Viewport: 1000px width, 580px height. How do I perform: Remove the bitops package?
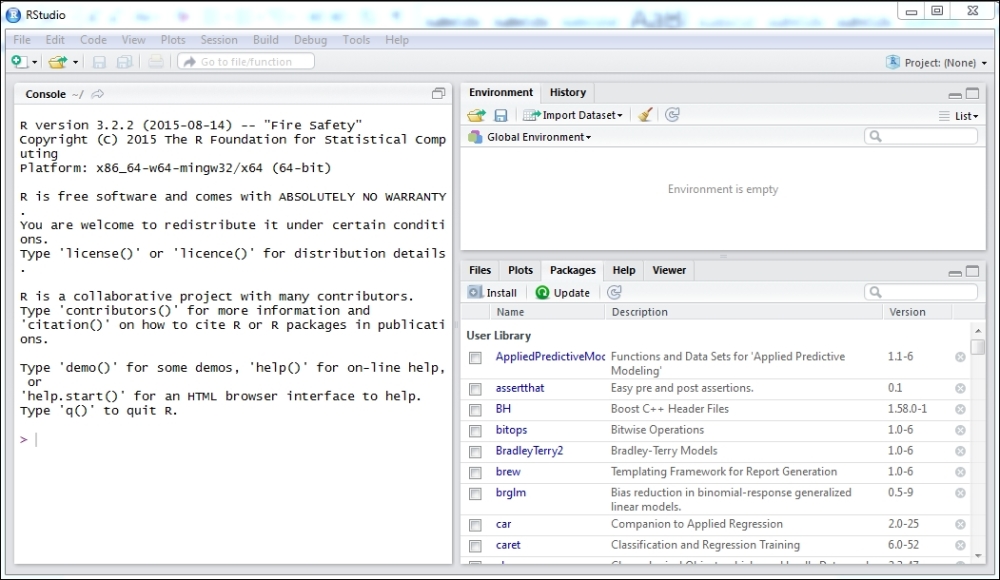(960, 431)
